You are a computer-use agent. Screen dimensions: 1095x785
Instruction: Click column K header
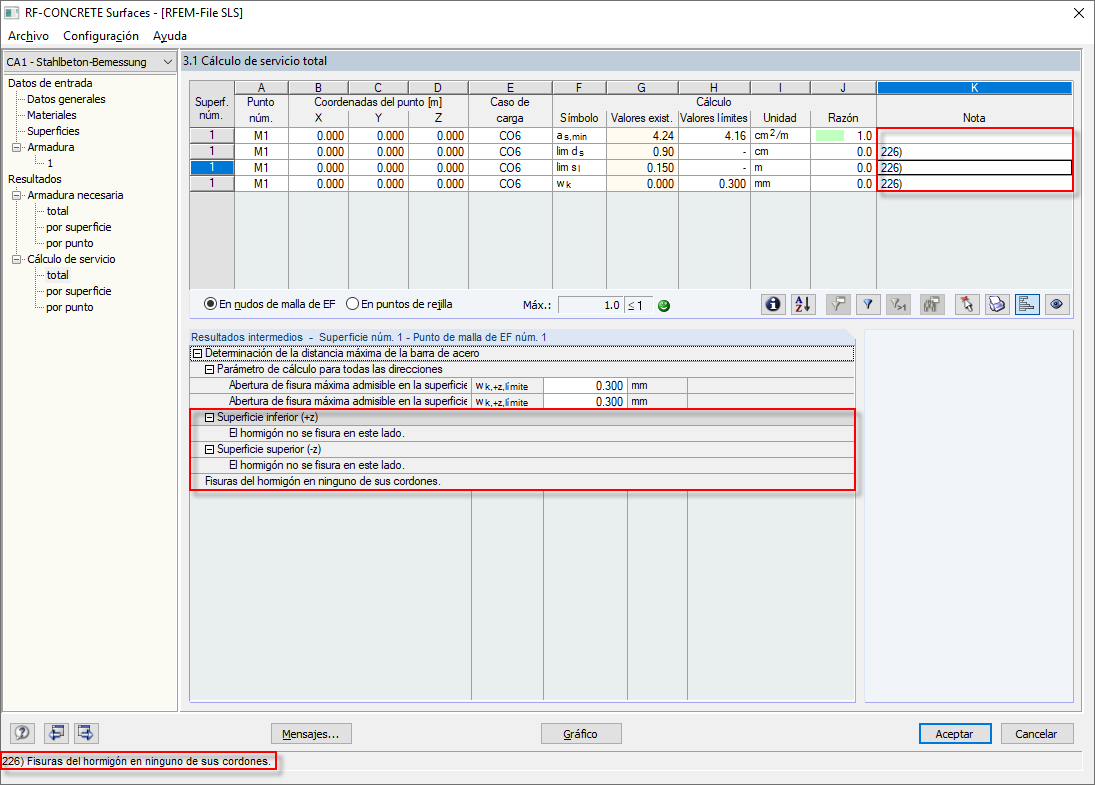pyautogui.click(x=974, y=88)
